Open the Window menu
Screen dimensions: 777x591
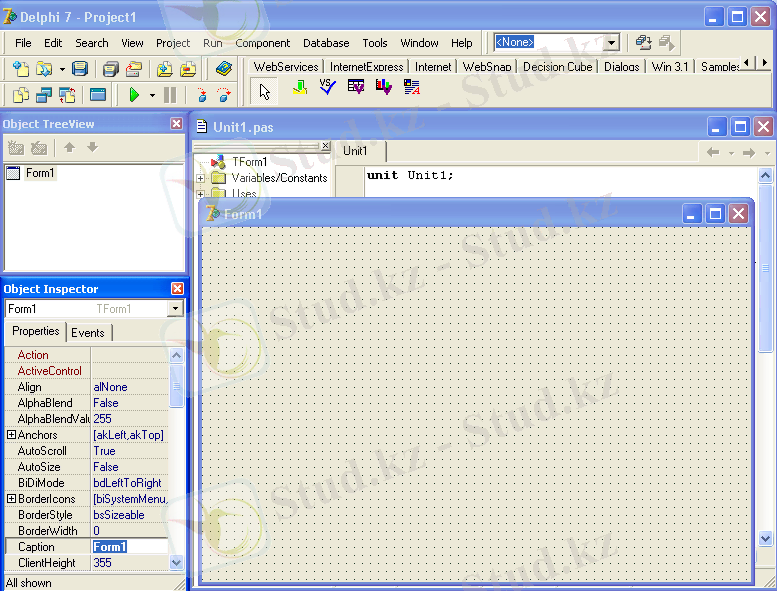pos(419,43)
